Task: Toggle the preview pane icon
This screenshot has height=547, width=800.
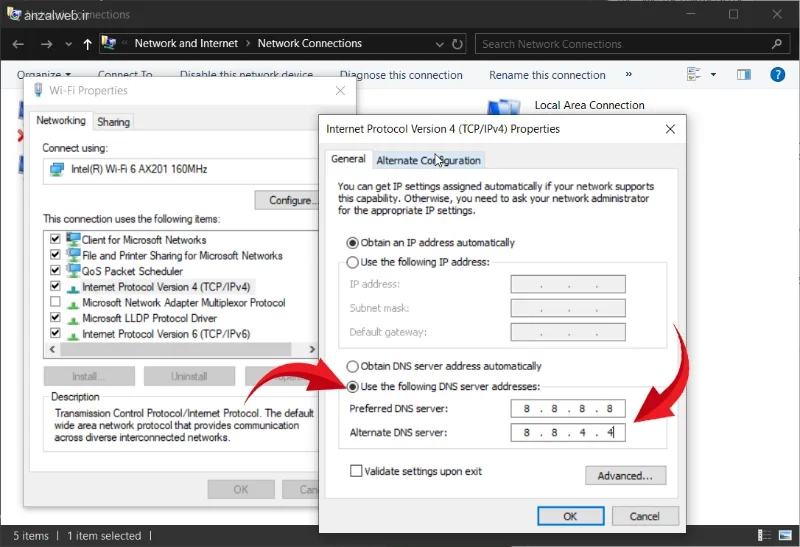Action: click(743, 75)
